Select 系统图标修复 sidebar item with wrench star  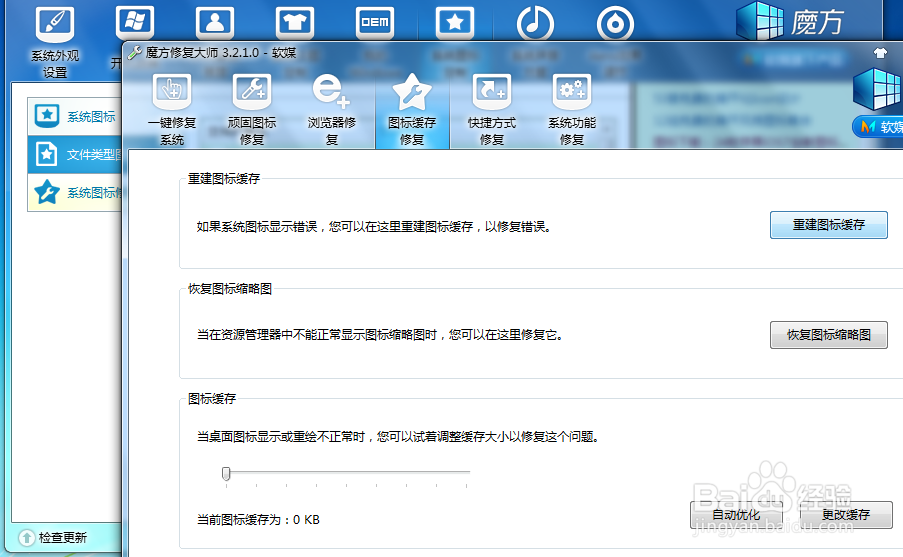75,192
